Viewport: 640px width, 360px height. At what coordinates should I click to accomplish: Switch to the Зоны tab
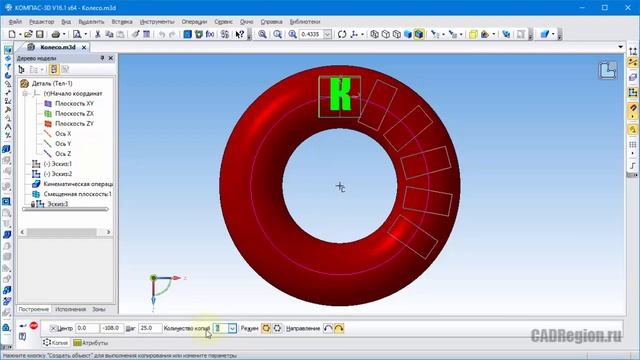coord(99,309)
